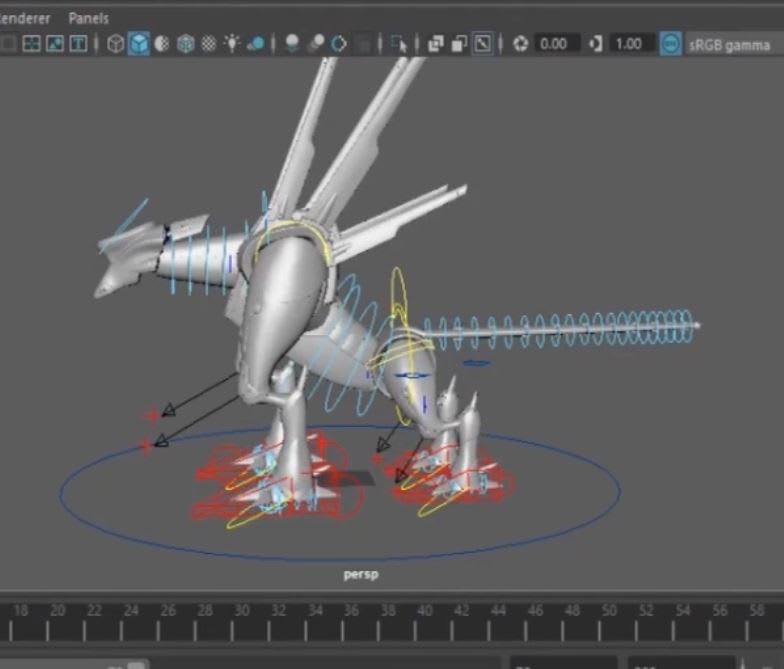The image size is (784, 669).
Task: Turn on textured display icon
Action: (x=208, y=44)
